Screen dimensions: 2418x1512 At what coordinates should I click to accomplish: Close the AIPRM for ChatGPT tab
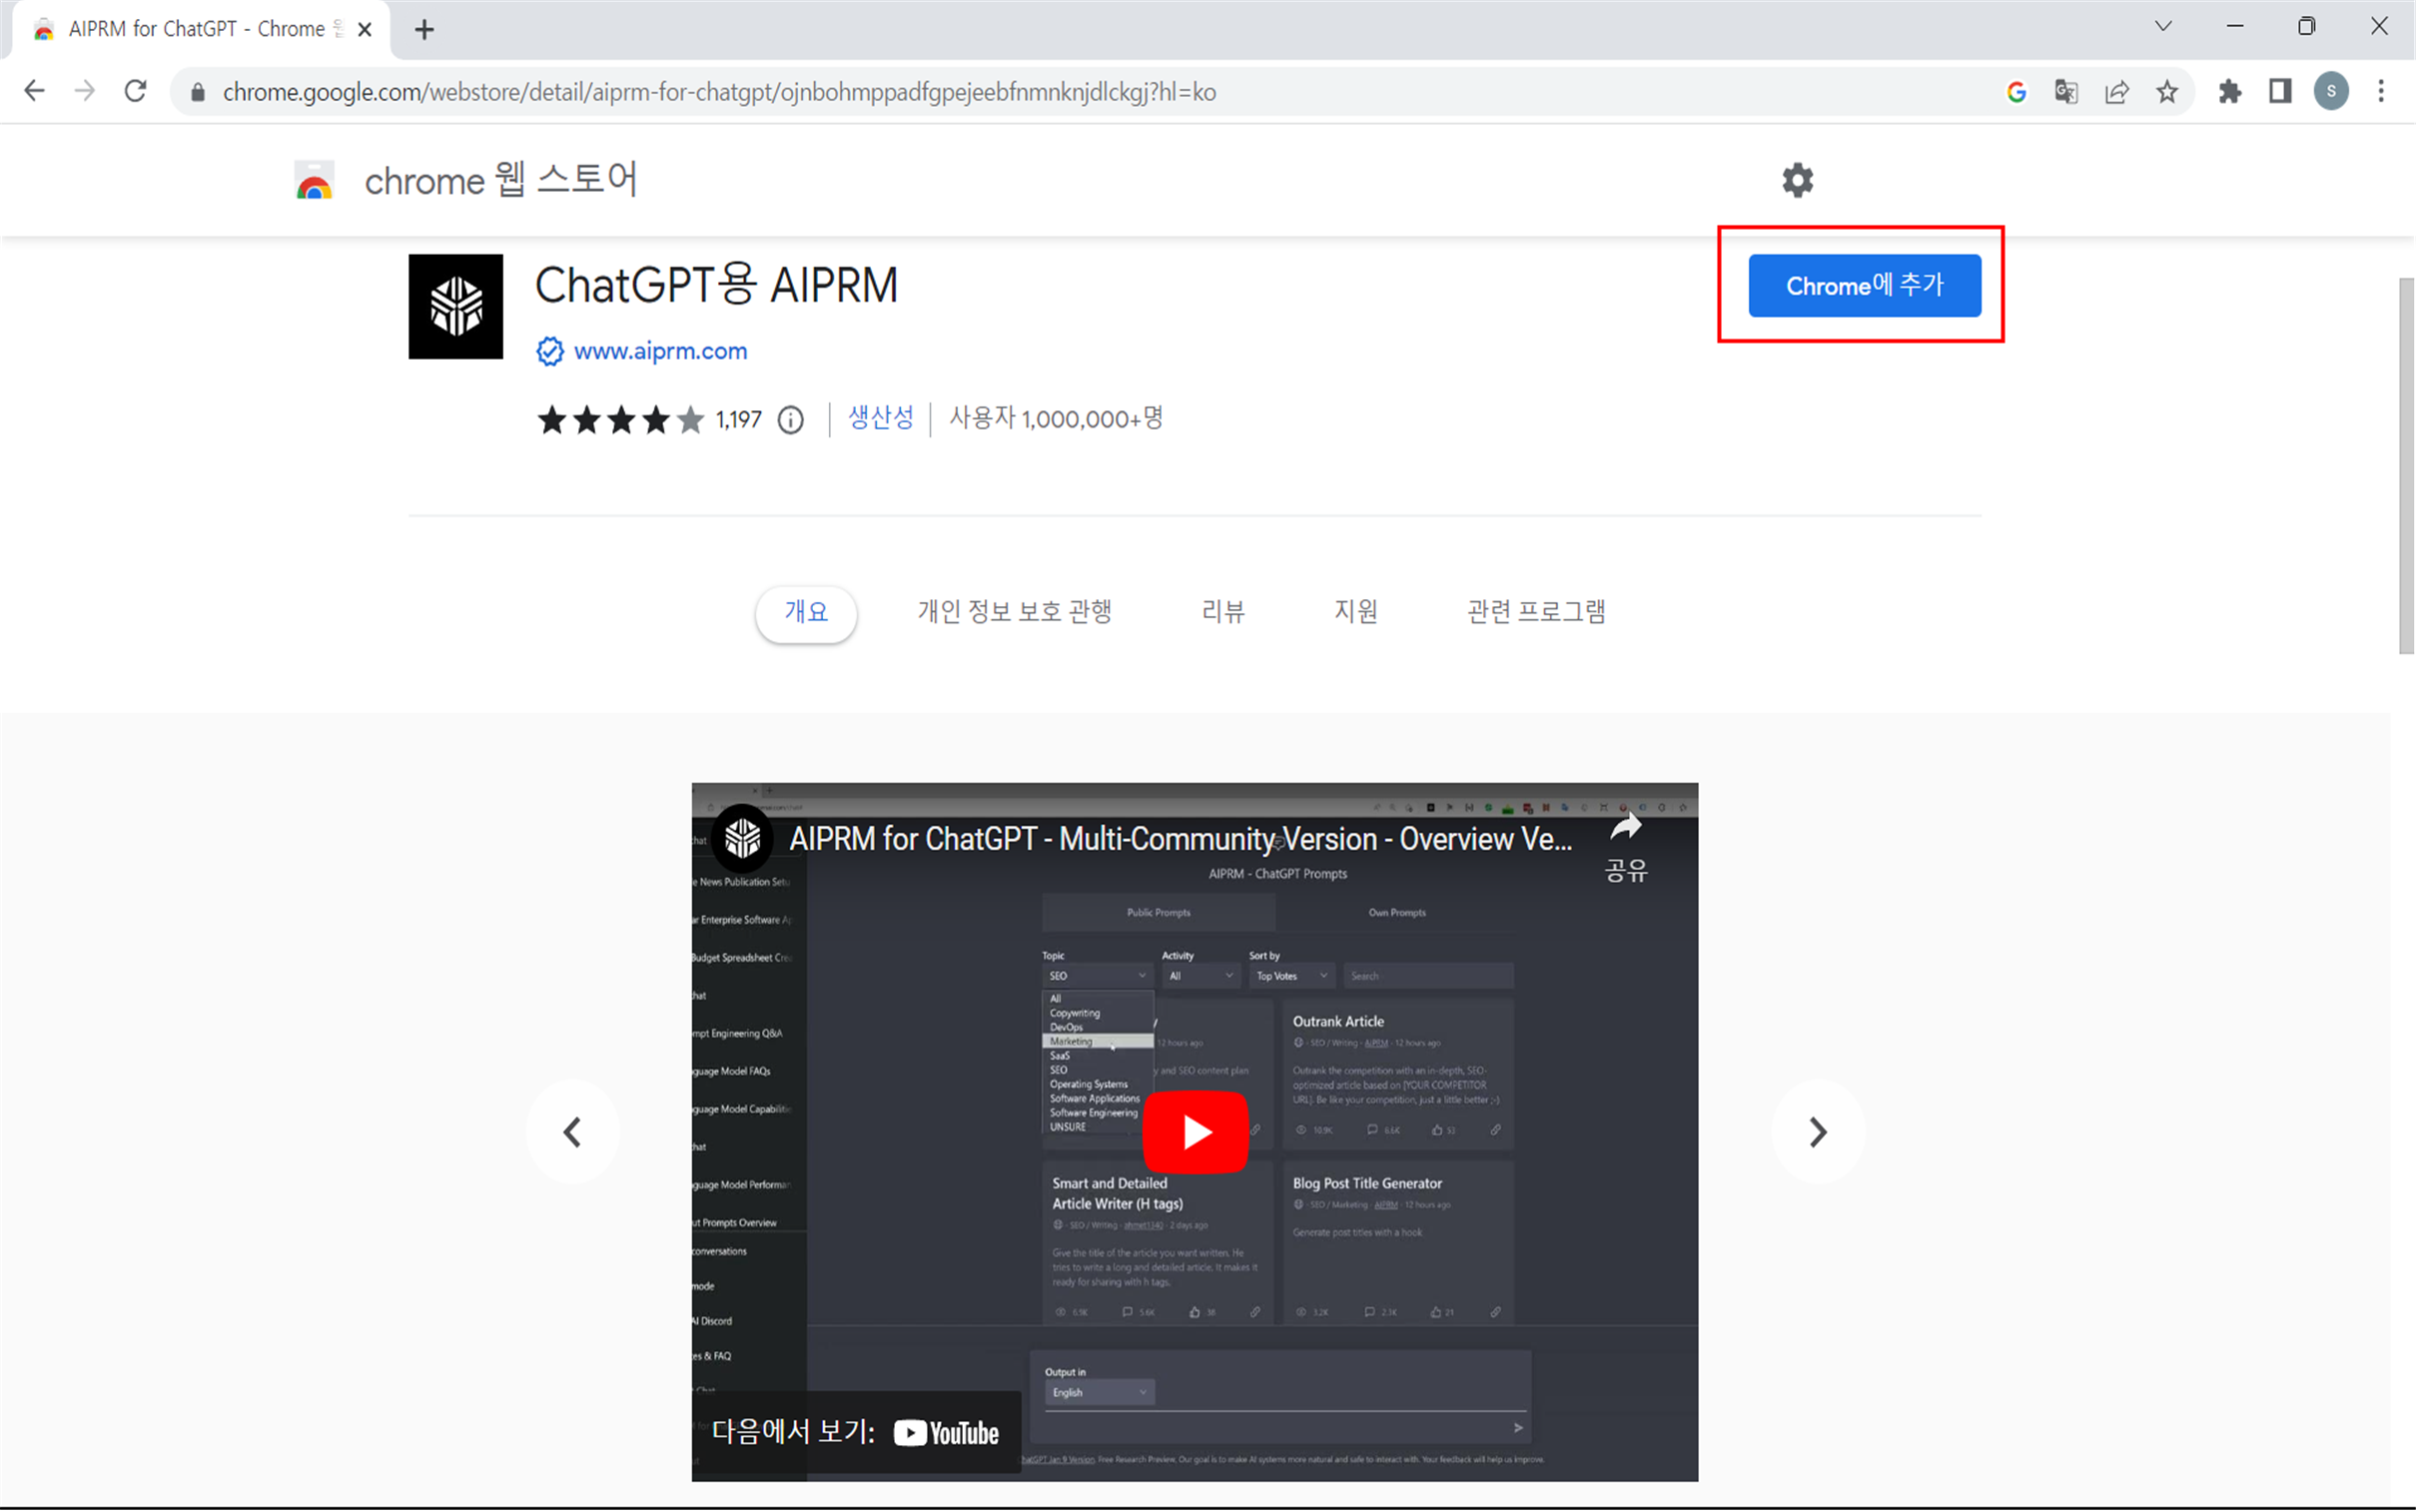pos(365,30)
